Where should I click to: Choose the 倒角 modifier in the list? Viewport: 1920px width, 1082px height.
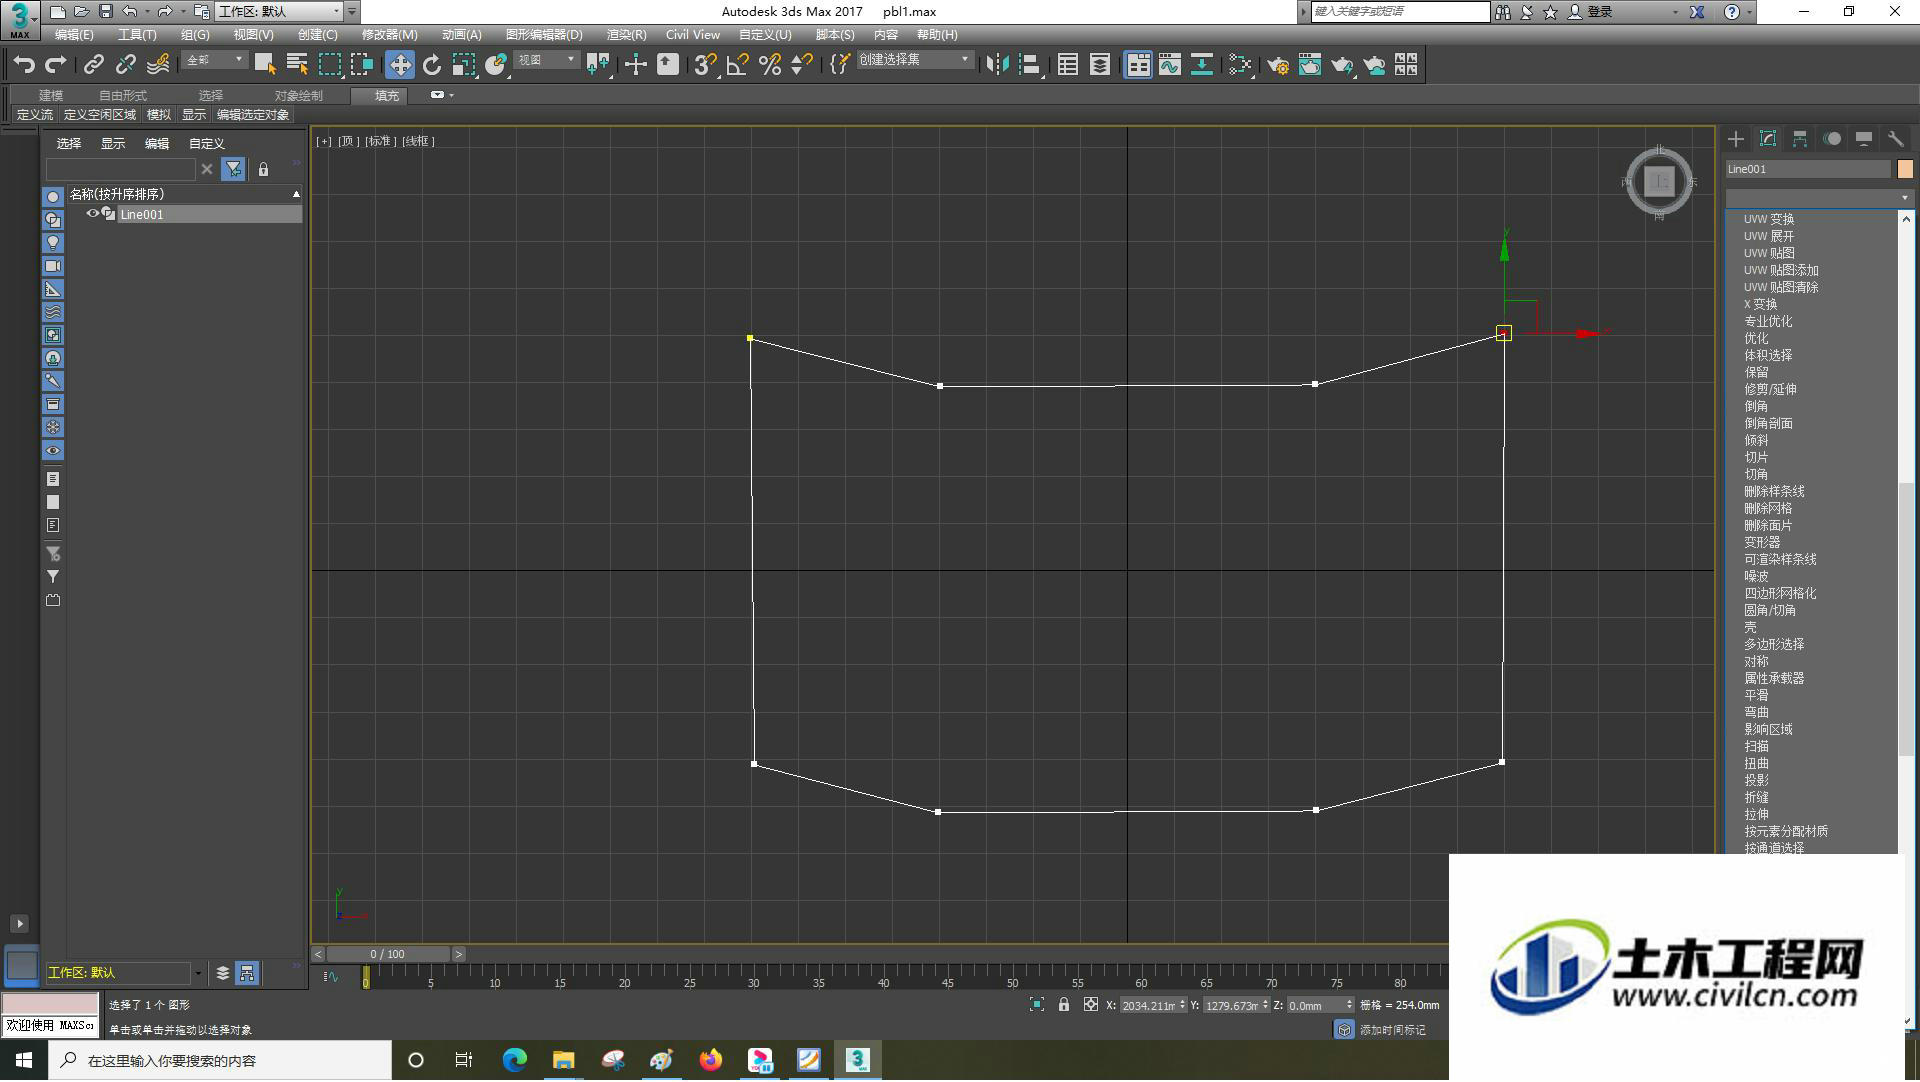coord(1756,407)
